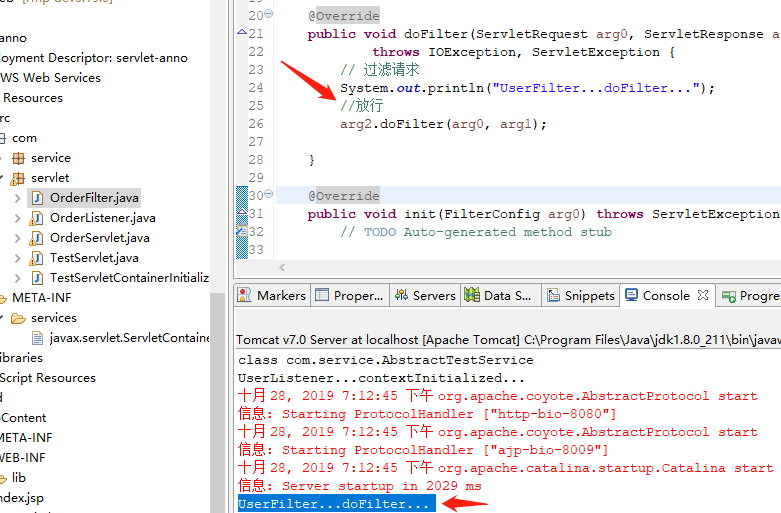Click the UserListener...contextInitialized console line
This screenshot has height=513, width=781.
click(381, 378)
